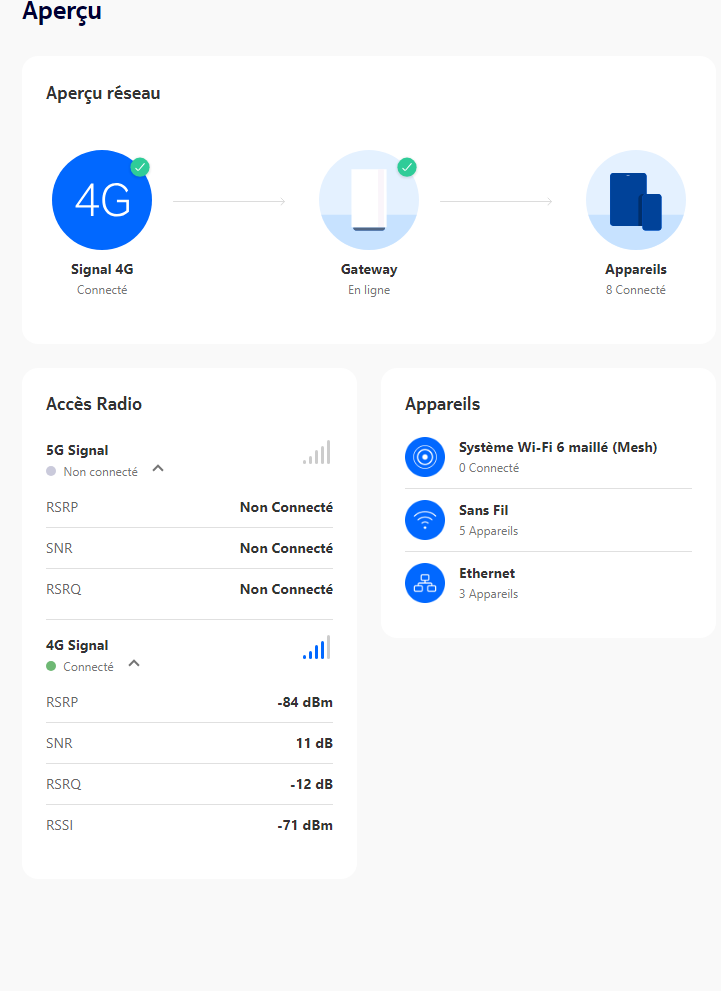The width and height of the screenshot is (721, 991).
Task: Click the Accès Radio heading
Action: point(94,404)
